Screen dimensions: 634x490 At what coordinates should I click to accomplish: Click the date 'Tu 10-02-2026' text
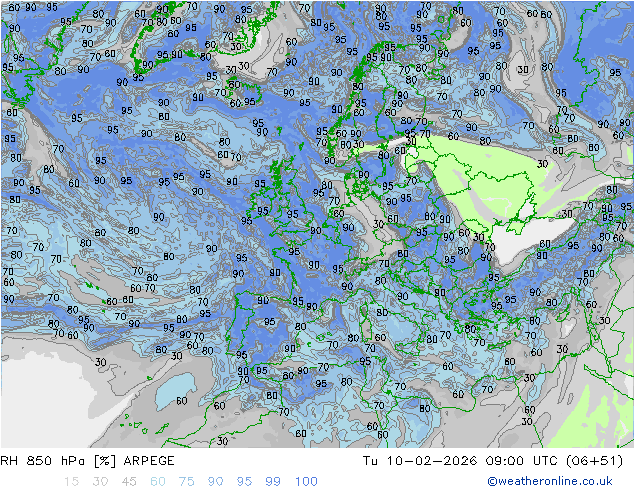[420, 461]
